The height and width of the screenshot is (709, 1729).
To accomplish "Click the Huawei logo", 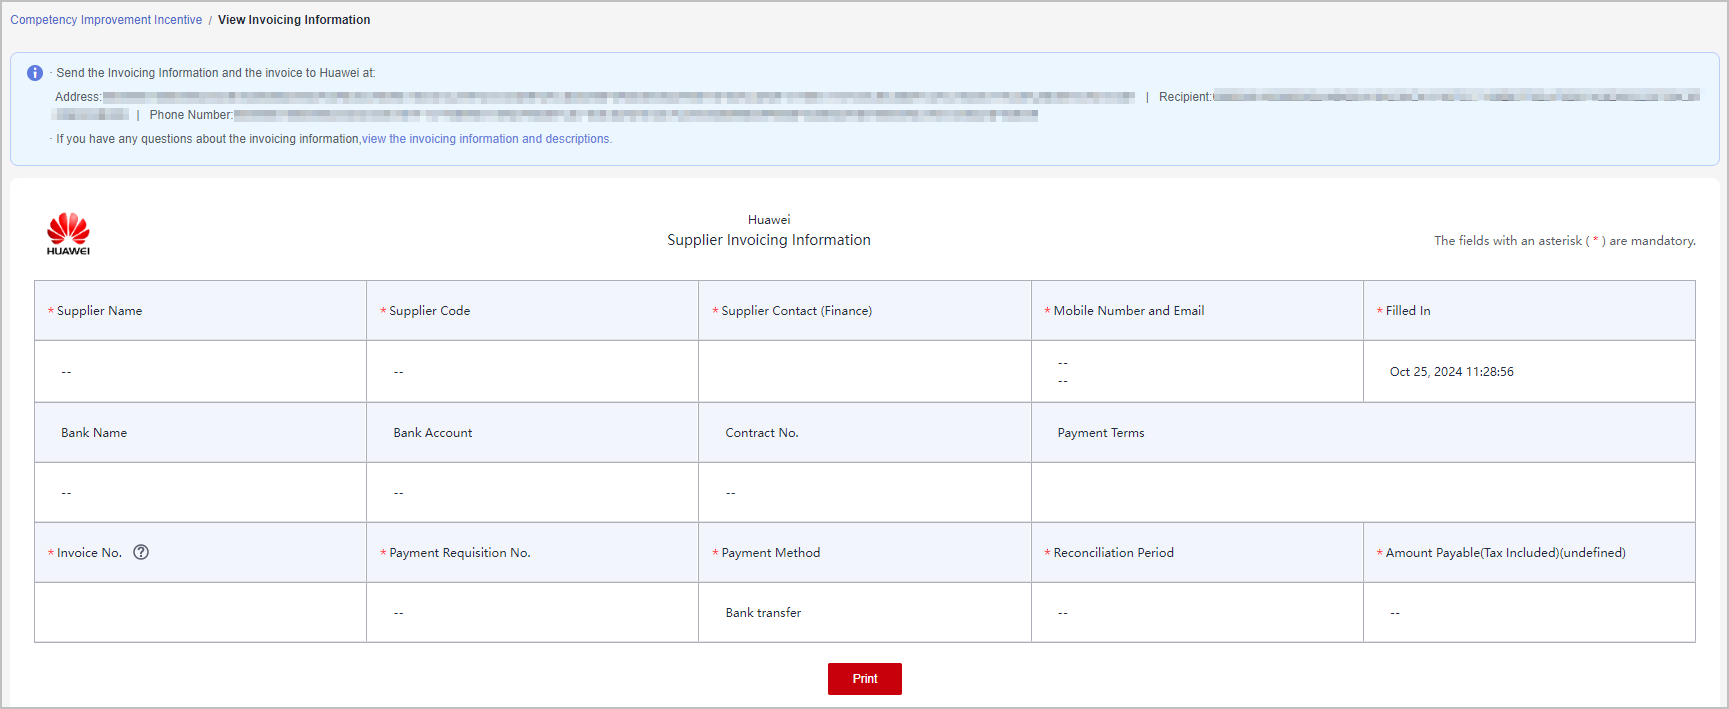I will (x=68, y=234).
